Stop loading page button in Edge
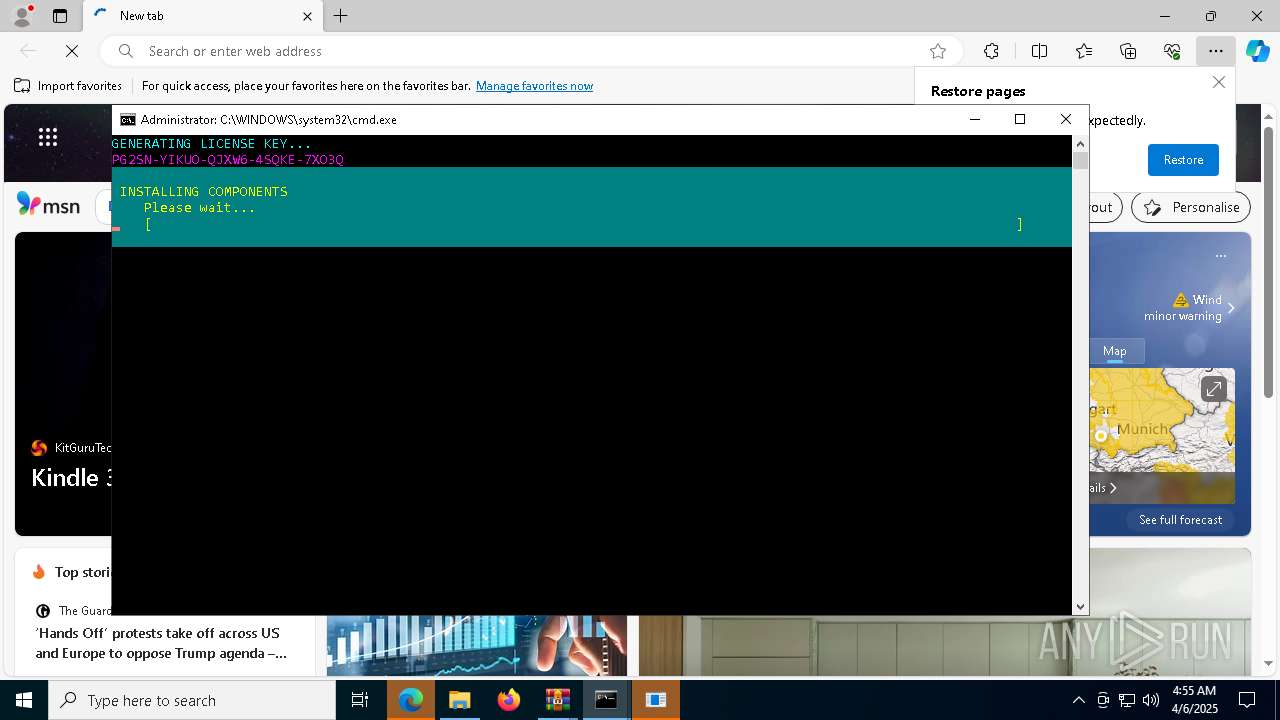 [x=72, y=51]
